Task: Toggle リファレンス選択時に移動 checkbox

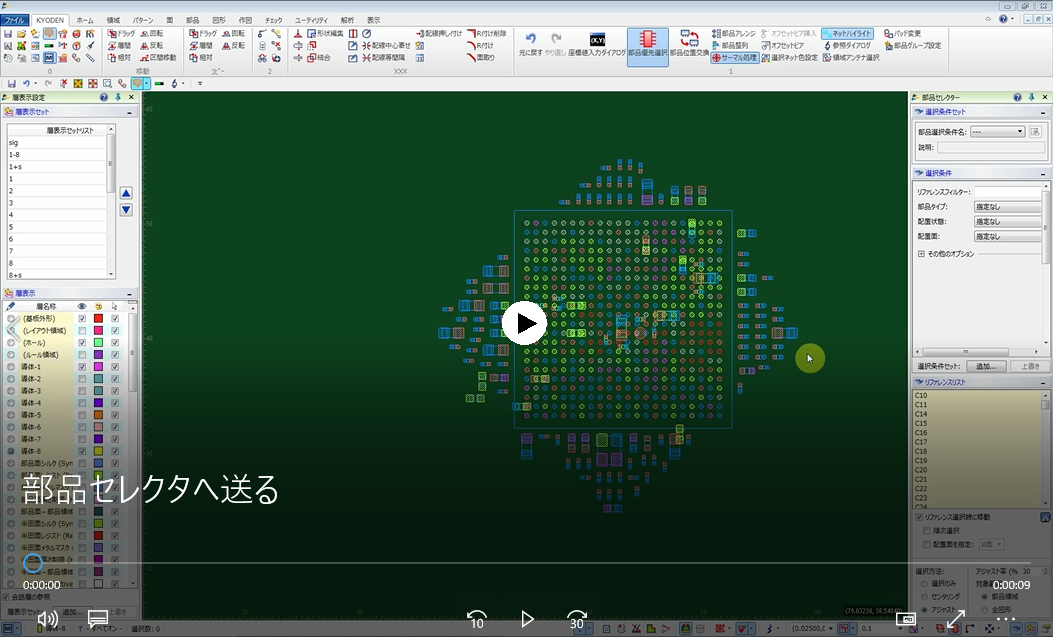Action: [x=919, y=518]
